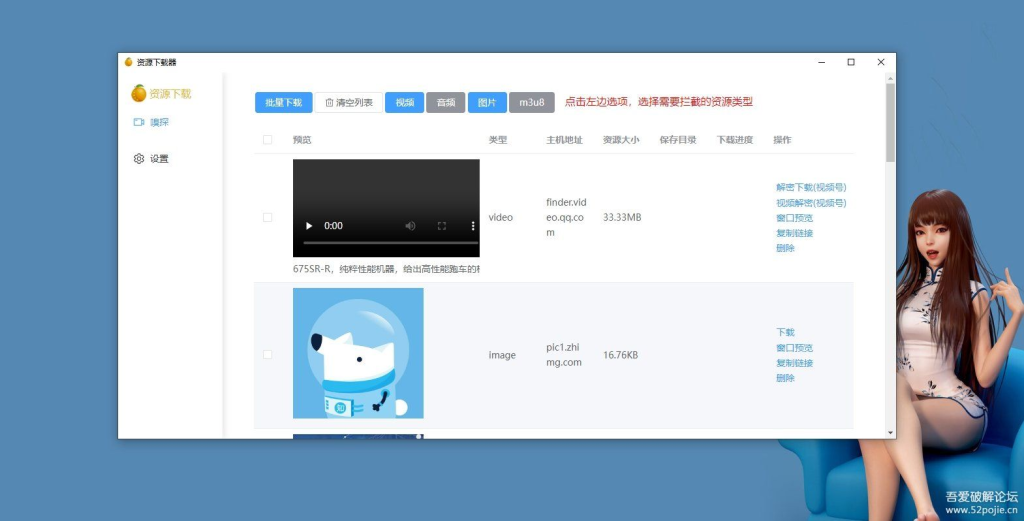
Task: Click the gear icon beside 设置
Action: [138, 159]
